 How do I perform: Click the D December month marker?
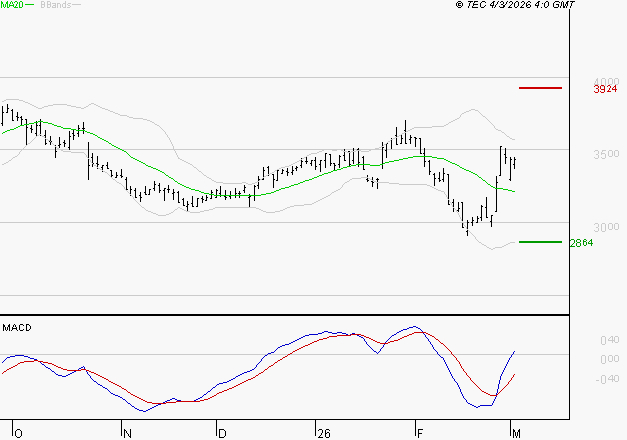point(222,434)
